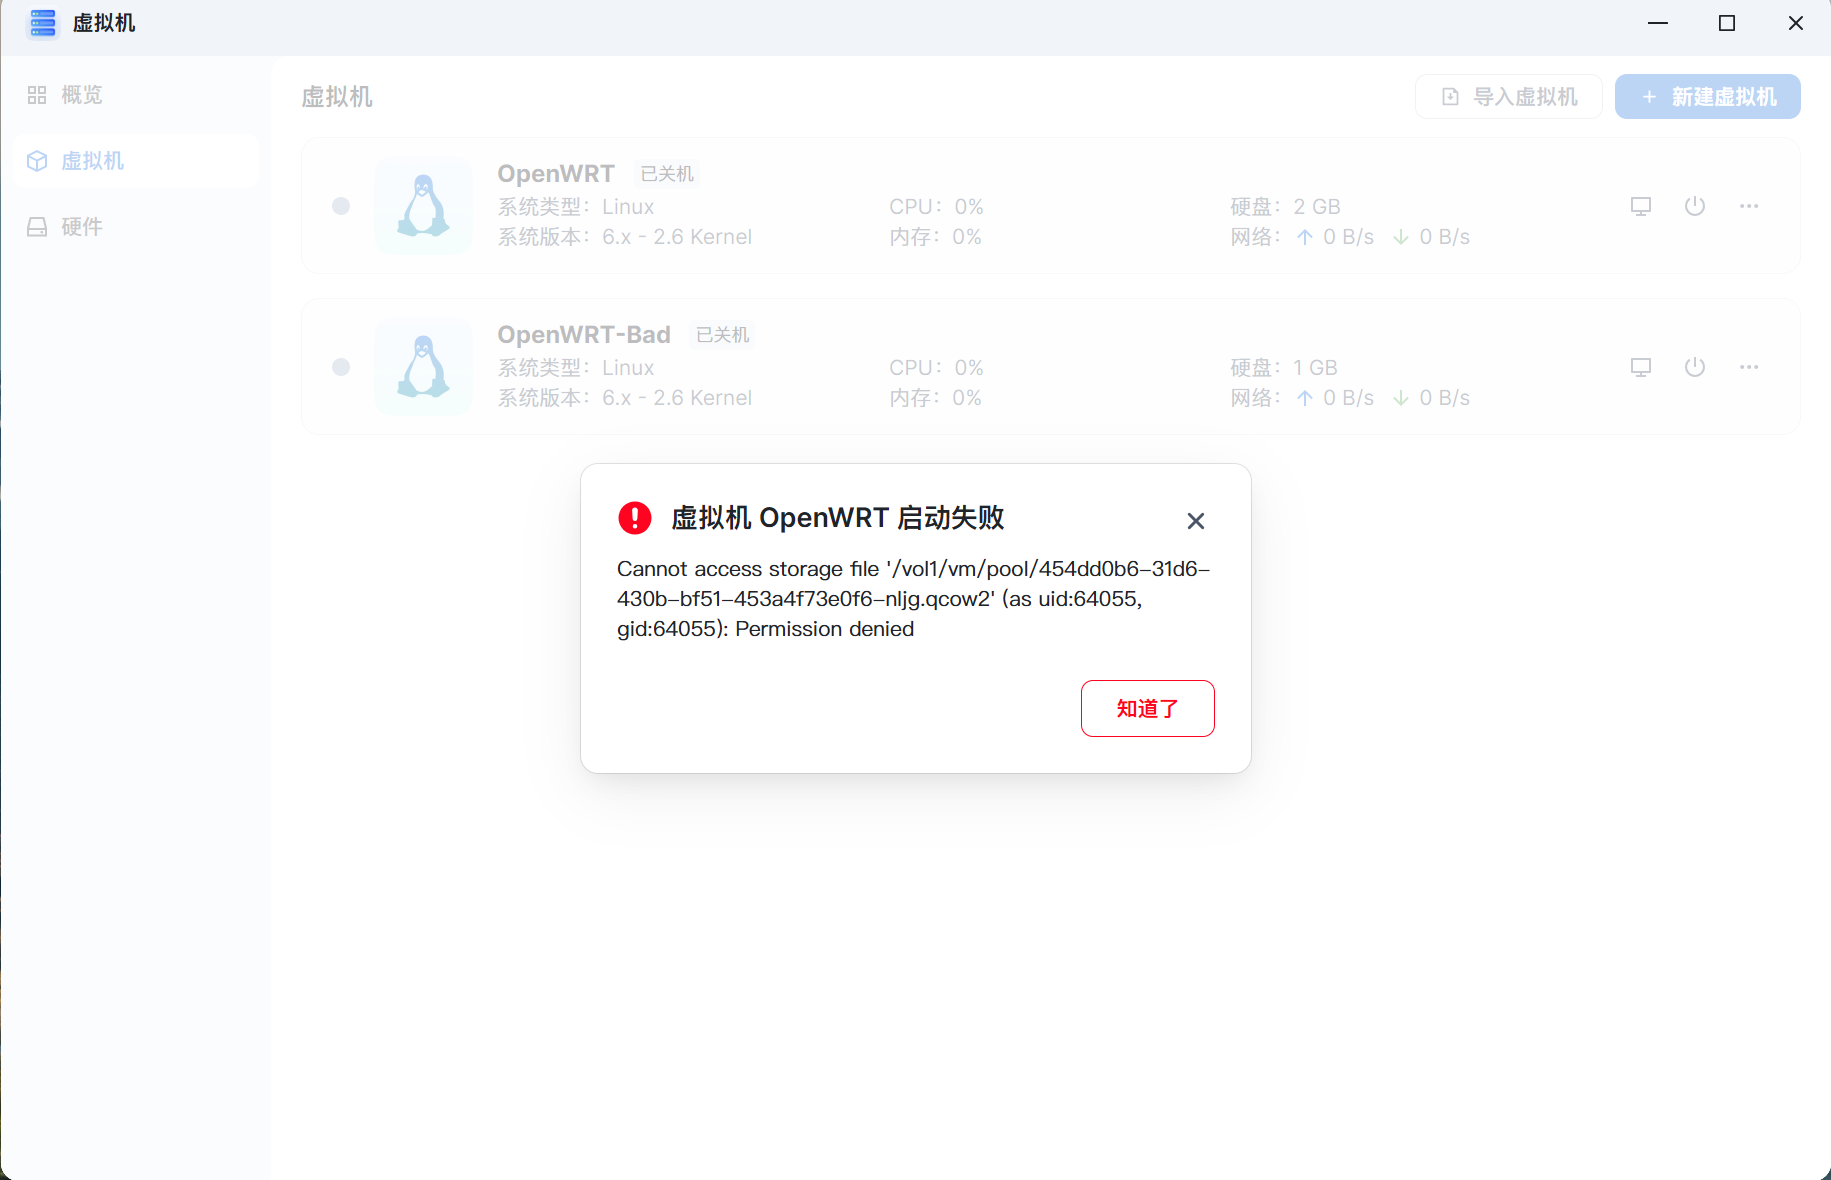Select 虚拟机 in the sidebar
The image size is (1831, 1180).
(x=137, y=161)
